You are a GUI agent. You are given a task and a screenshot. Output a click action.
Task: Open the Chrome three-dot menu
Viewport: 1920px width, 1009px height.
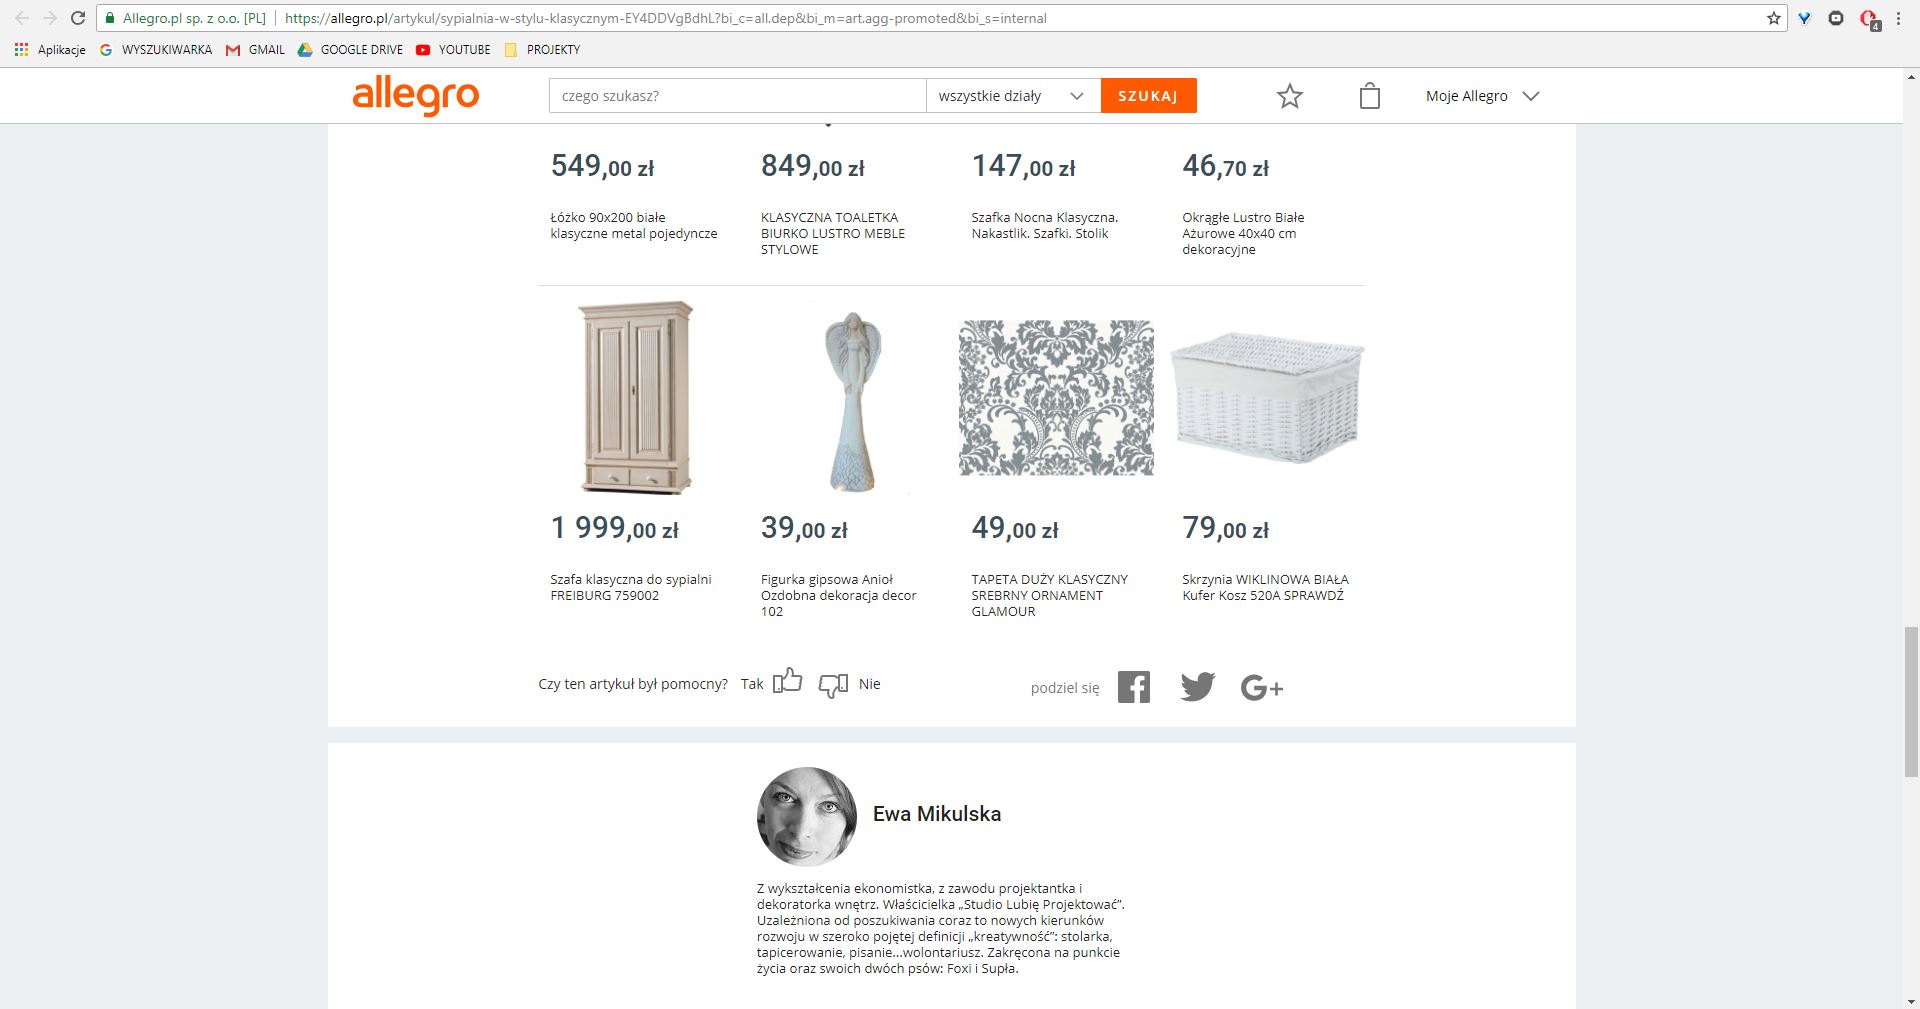coord(1898,18)
